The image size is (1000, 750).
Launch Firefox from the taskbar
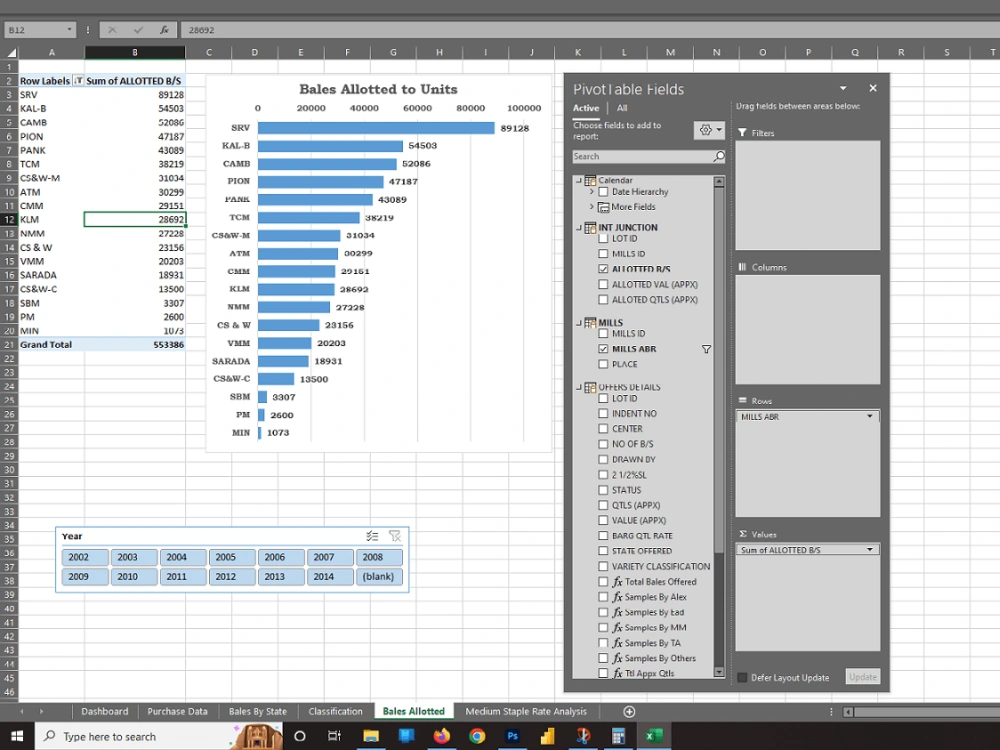point(441,736)
